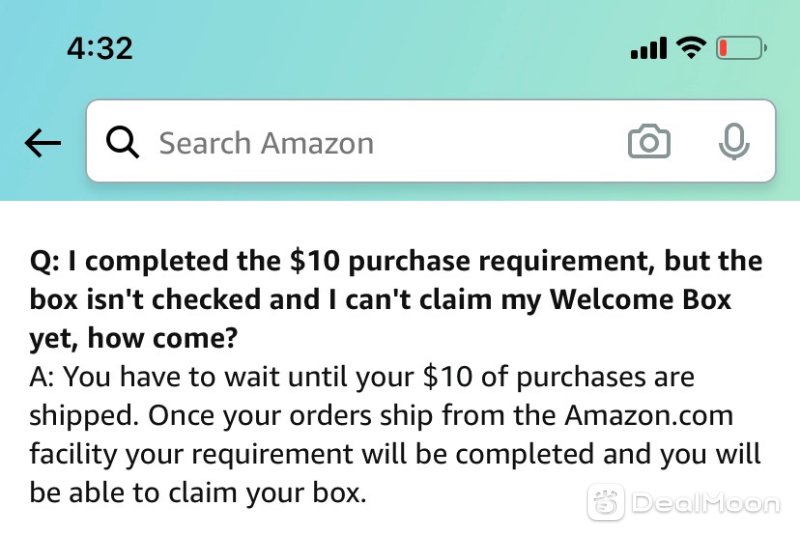Screen dimensions: 800x535
Task: Open camera search with the camera icon
Action: click(x=649, y=141)
